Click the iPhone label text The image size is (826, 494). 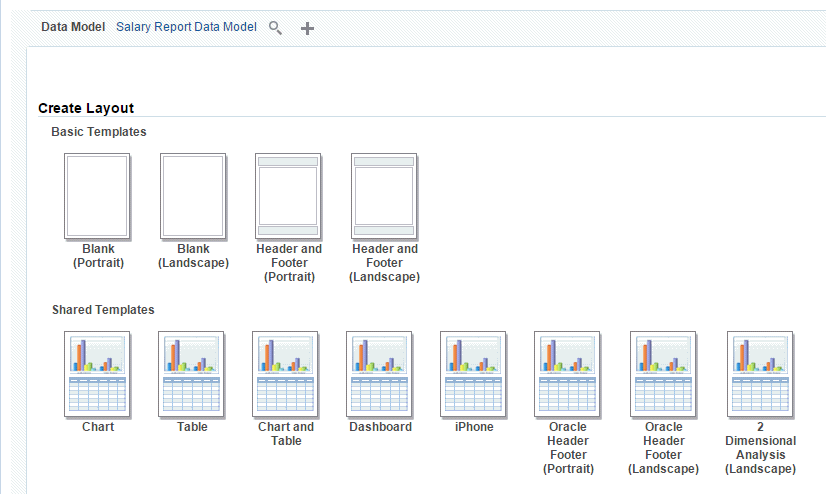point(474,427)
